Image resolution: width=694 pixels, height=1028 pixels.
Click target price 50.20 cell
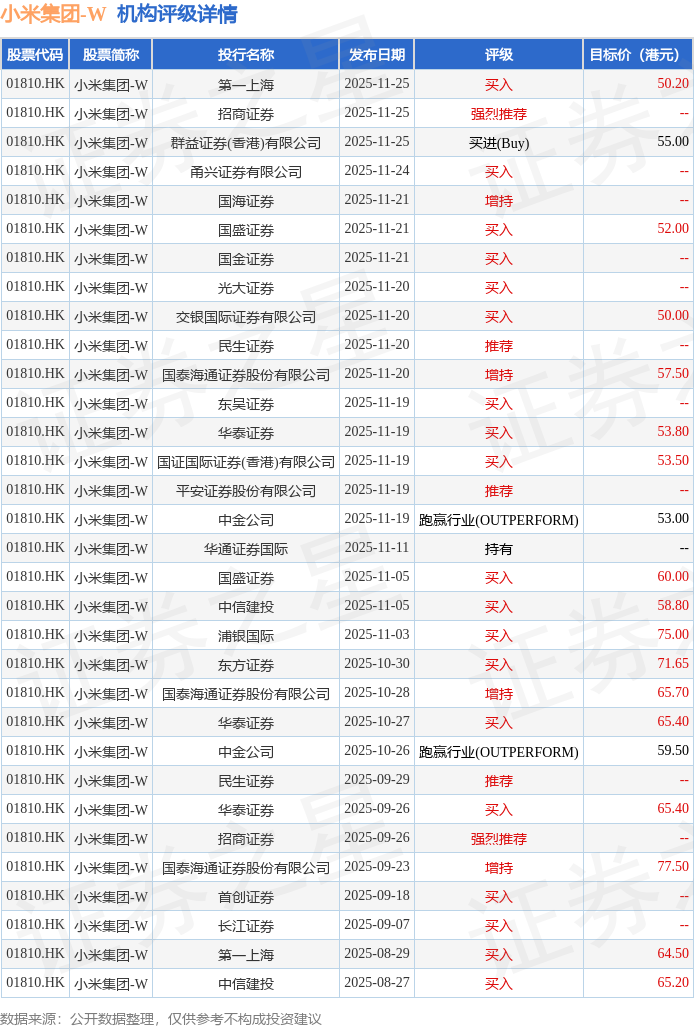tap(638, 84)
